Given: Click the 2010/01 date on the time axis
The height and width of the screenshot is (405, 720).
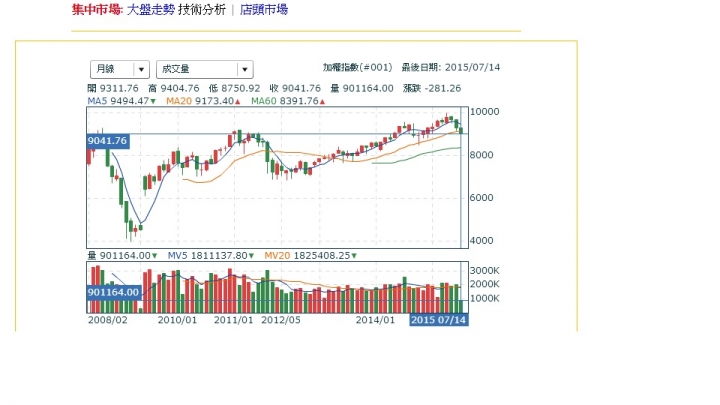Looking at the screenshot, I should click(x=177, y=320).
